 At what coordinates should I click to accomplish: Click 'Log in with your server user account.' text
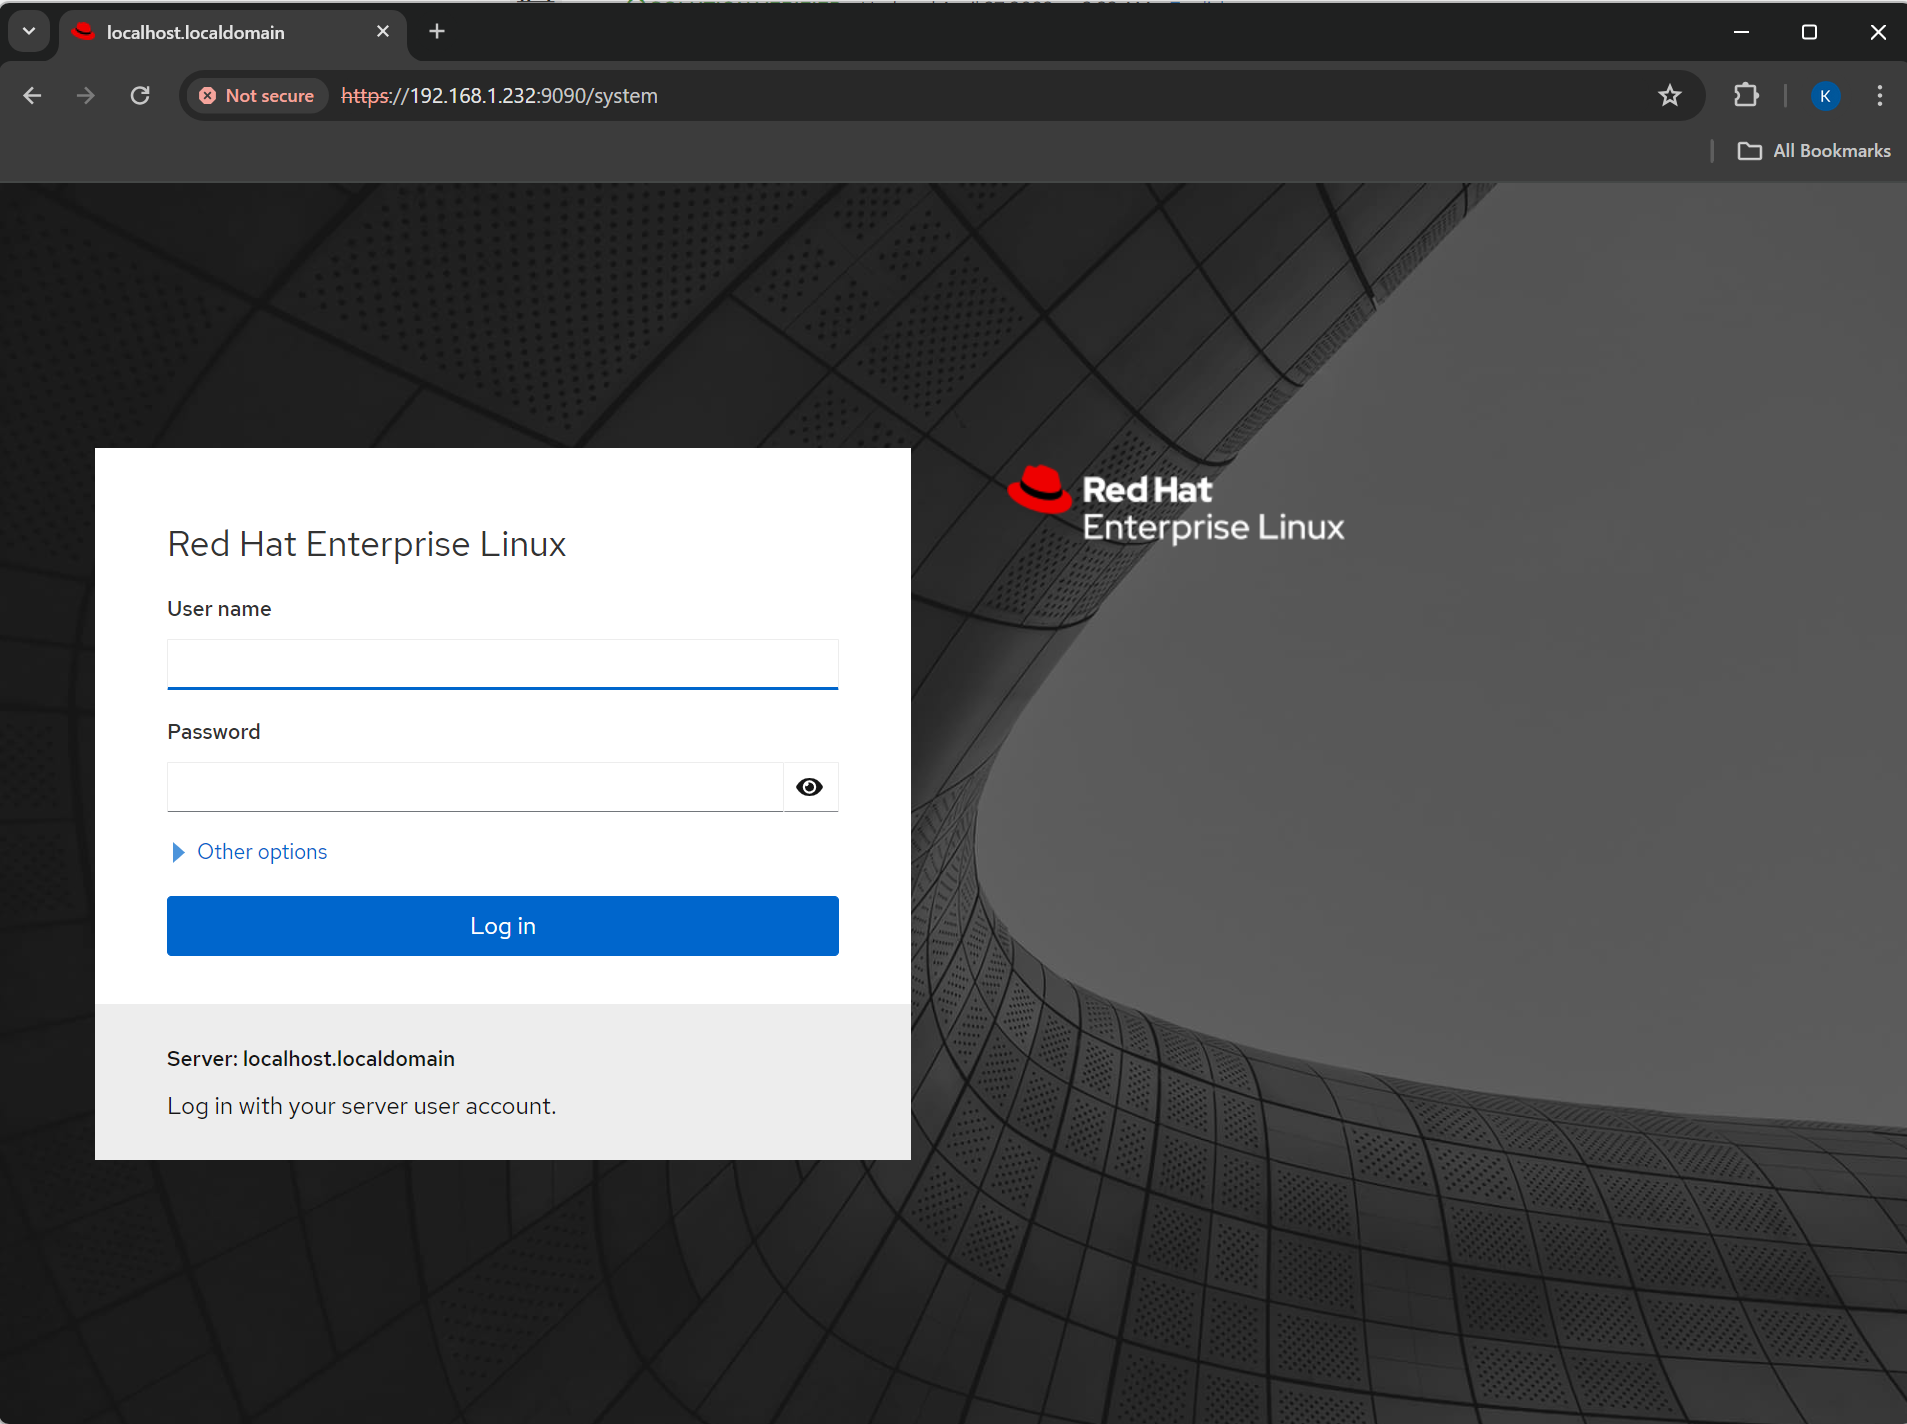pyautogui.click(x=362, y=1106)
